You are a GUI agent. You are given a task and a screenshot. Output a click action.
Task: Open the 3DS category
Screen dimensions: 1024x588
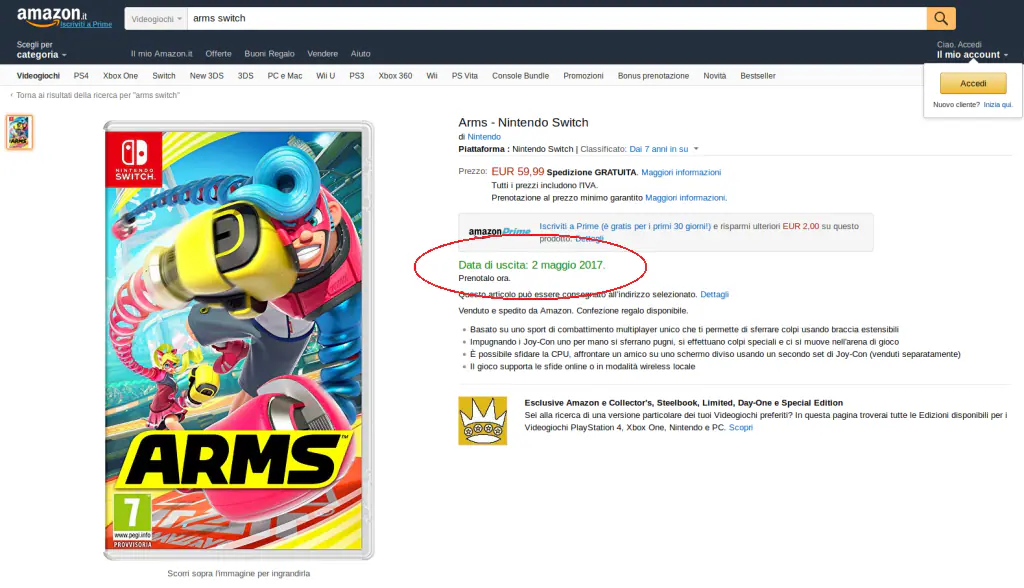click(246, 76)
